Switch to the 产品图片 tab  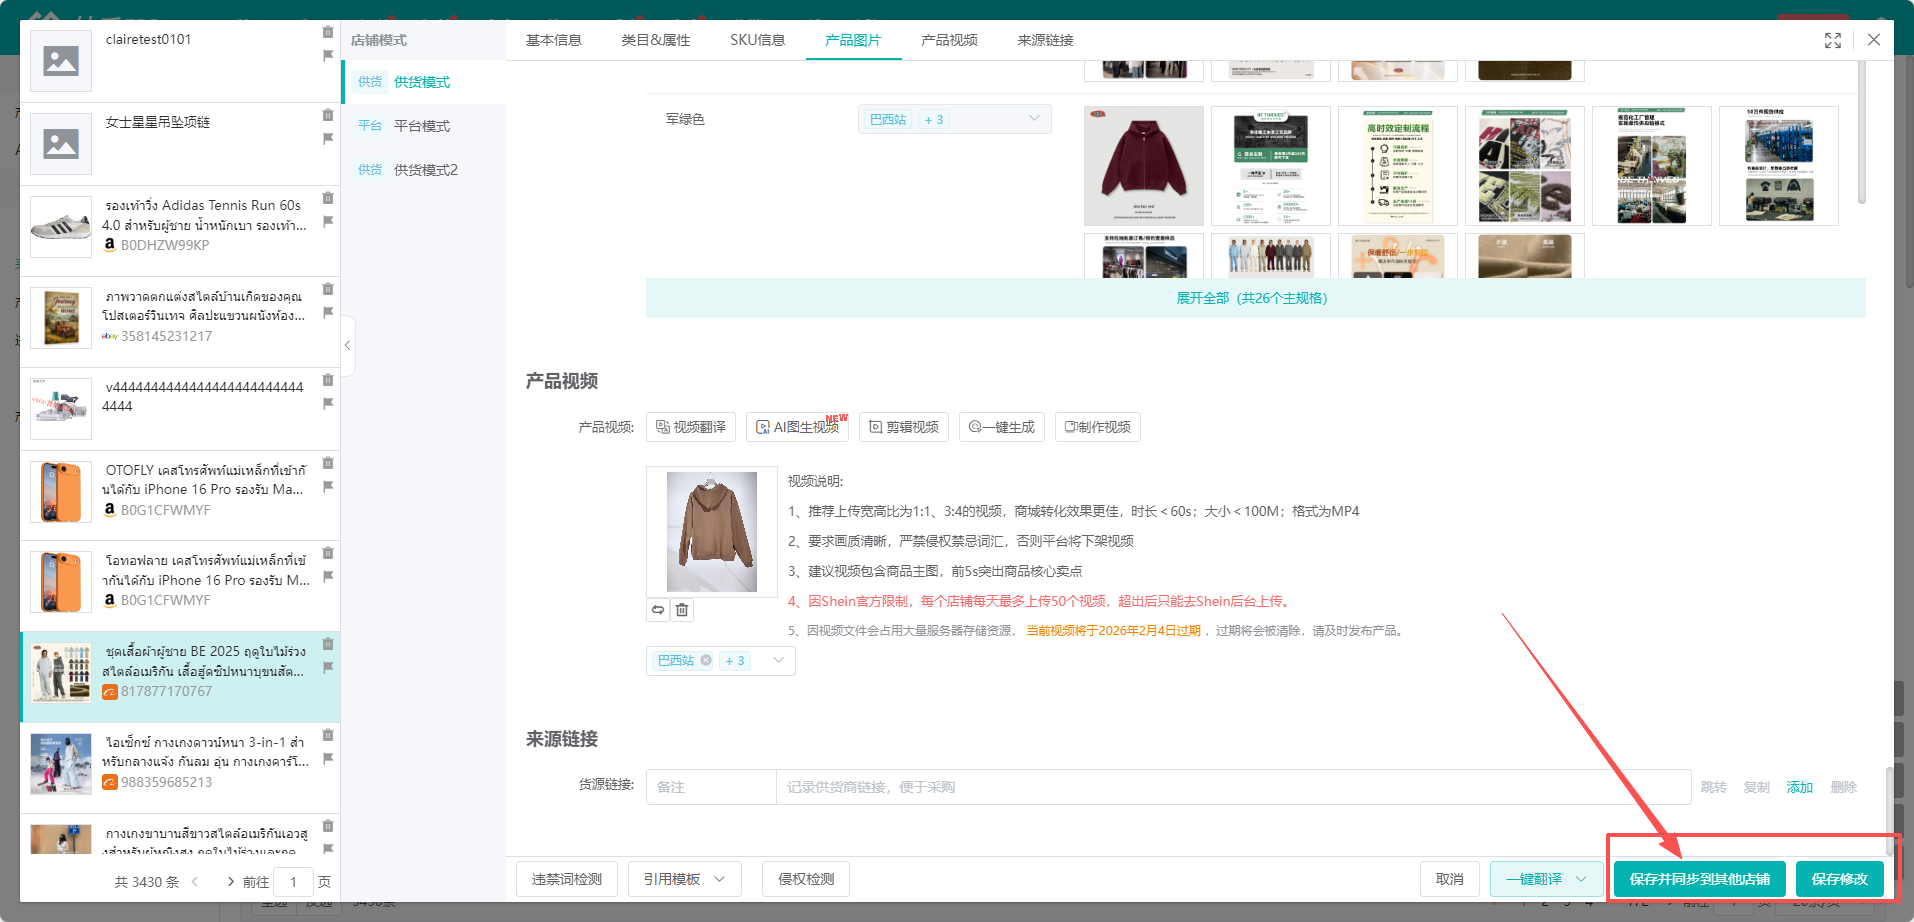(853, 40)
